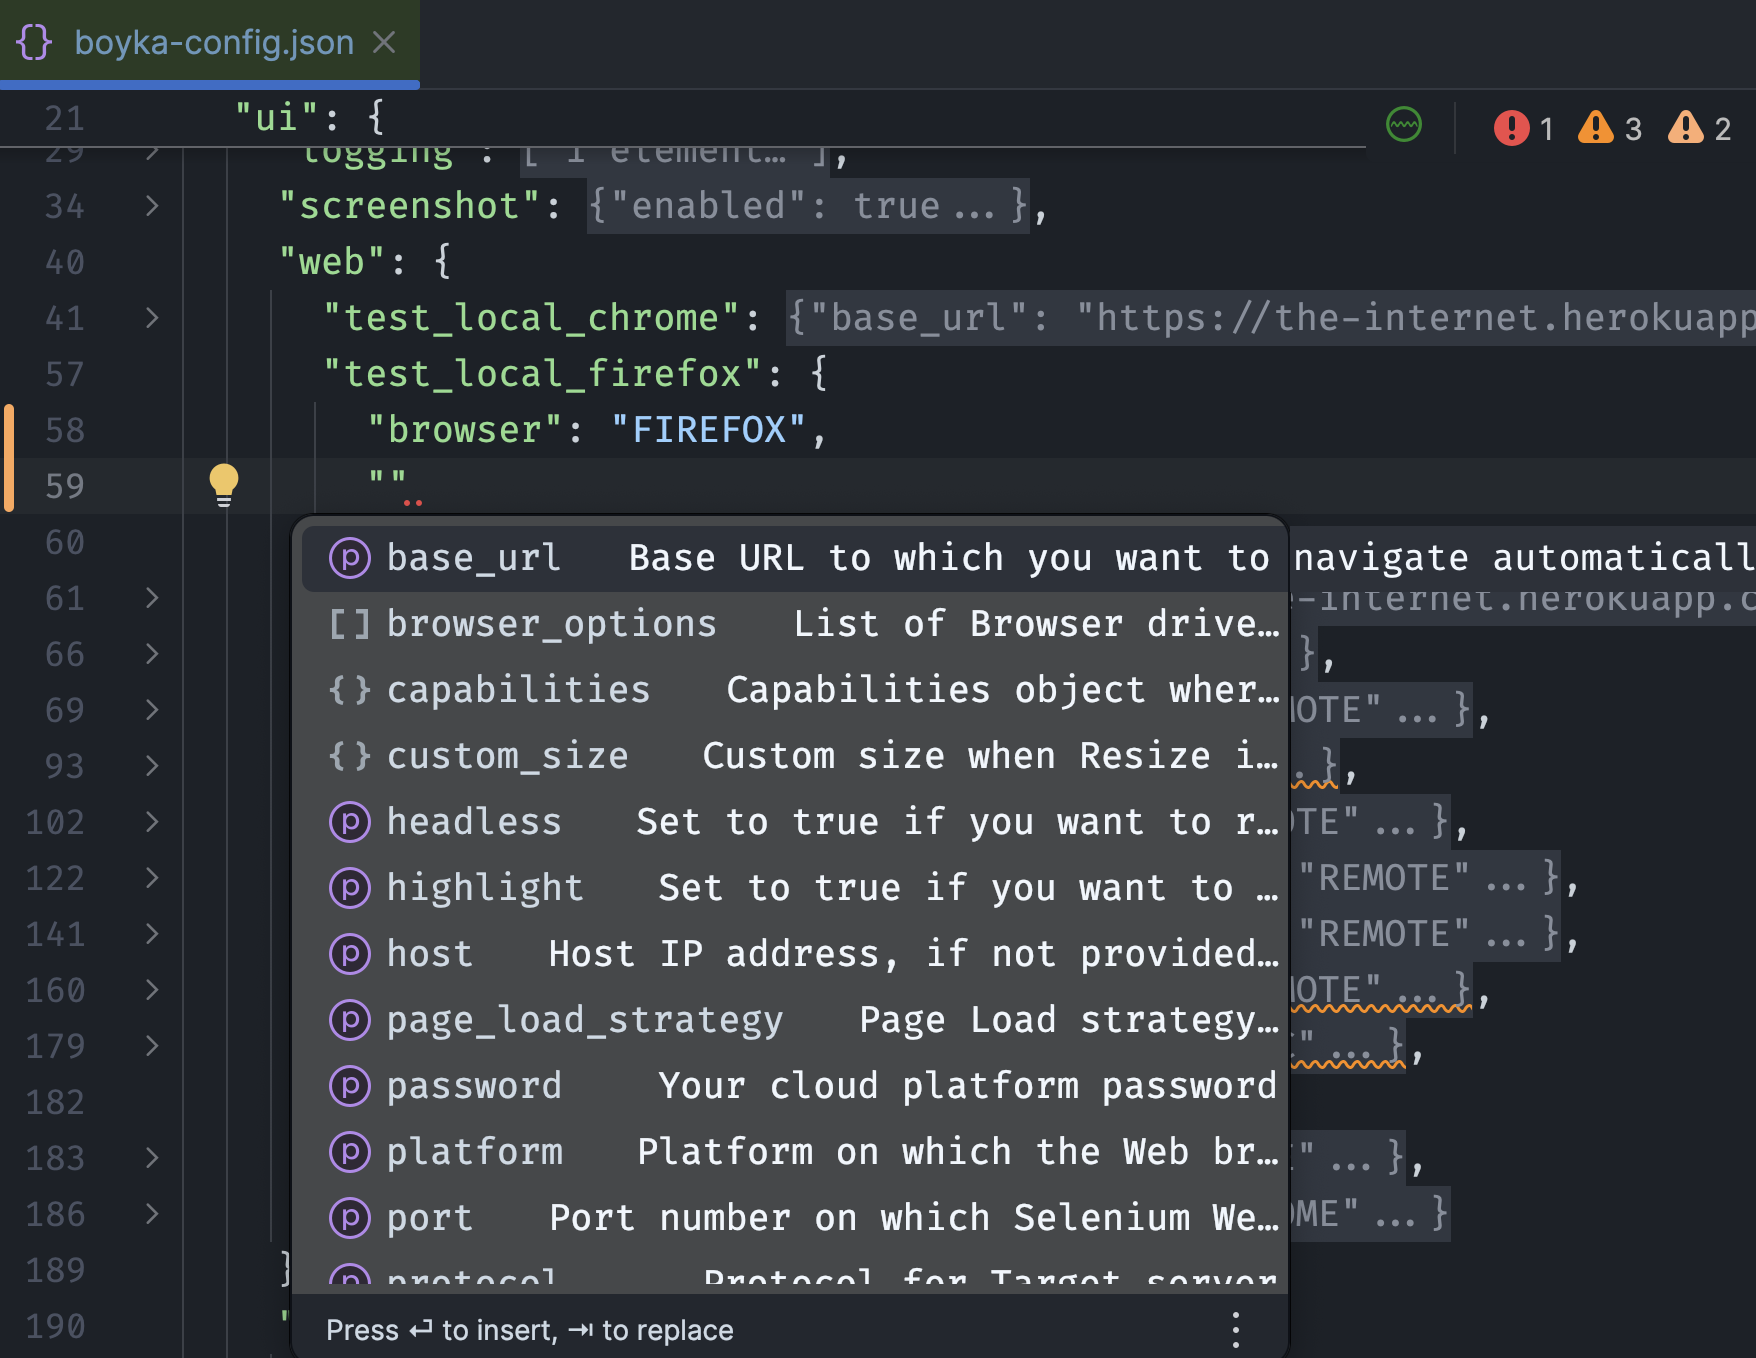
Task: Expand folded block at line 41
Action: pyautogui.click(x=152, y=318)
